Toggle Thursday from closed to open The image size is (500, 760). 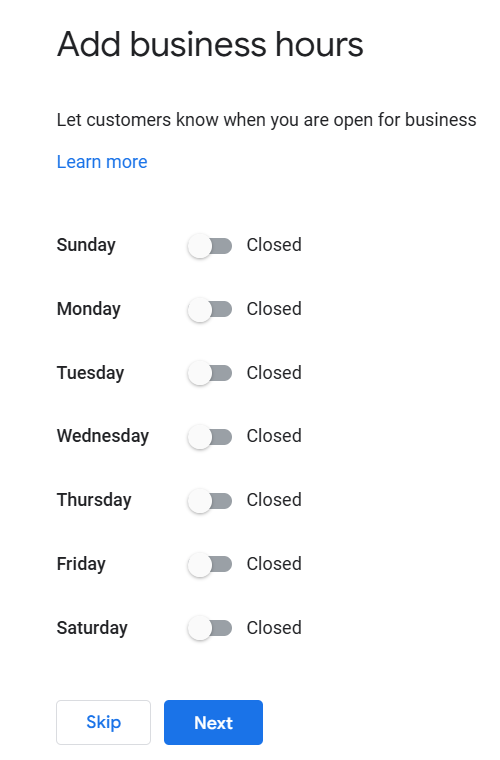(210, 501)
